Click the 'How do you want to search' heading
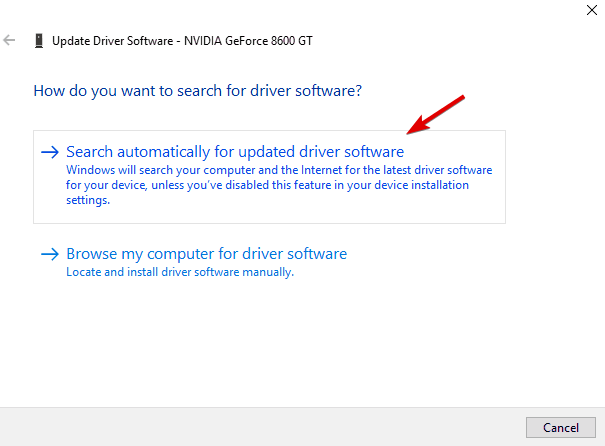605x446 pixels. pyautogui.click(x=198, y=91)
